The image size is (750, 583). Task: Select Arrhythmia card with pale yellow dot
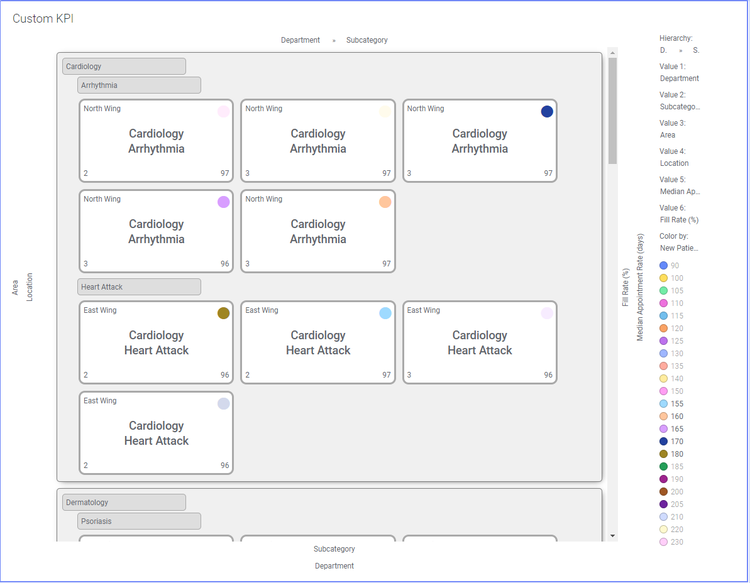(x=318, y=141)
